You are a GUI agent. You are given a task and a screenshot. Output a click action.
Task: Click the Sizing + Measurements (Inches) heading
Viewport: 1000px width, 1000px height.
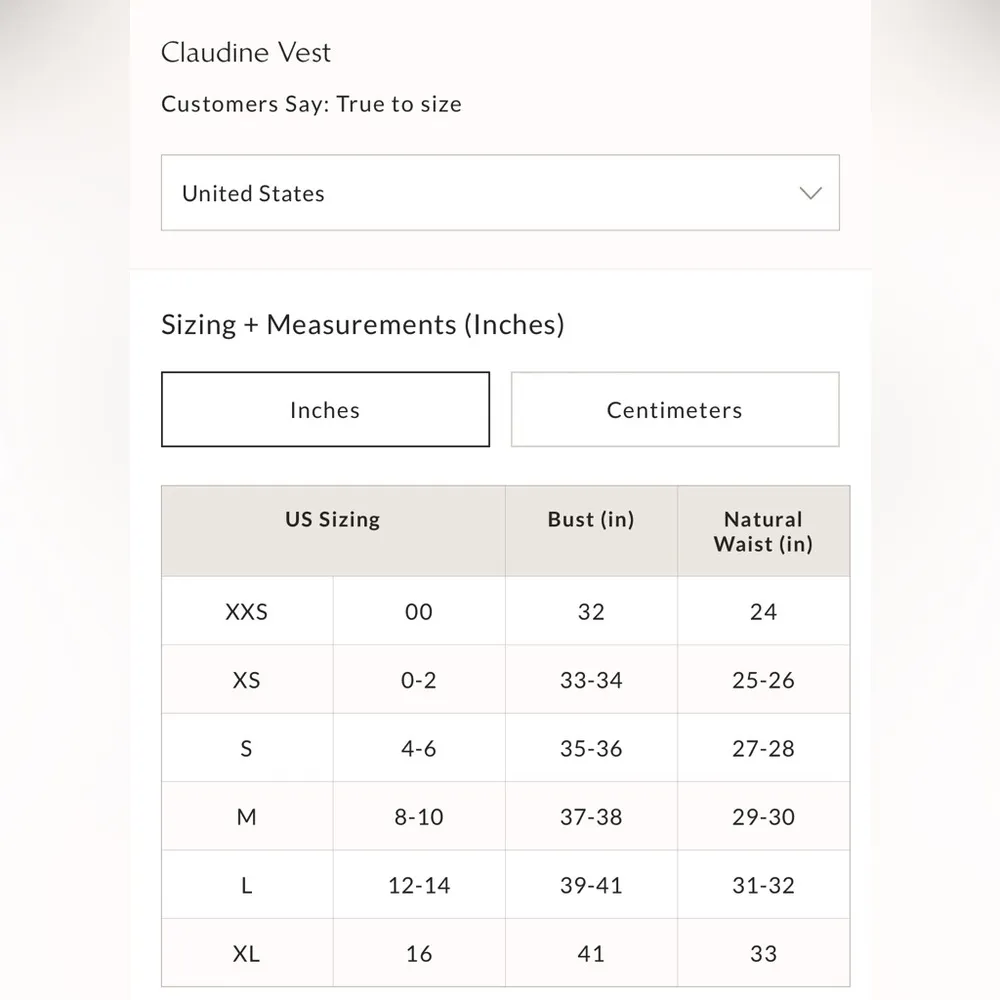click(x=363, y=325)
